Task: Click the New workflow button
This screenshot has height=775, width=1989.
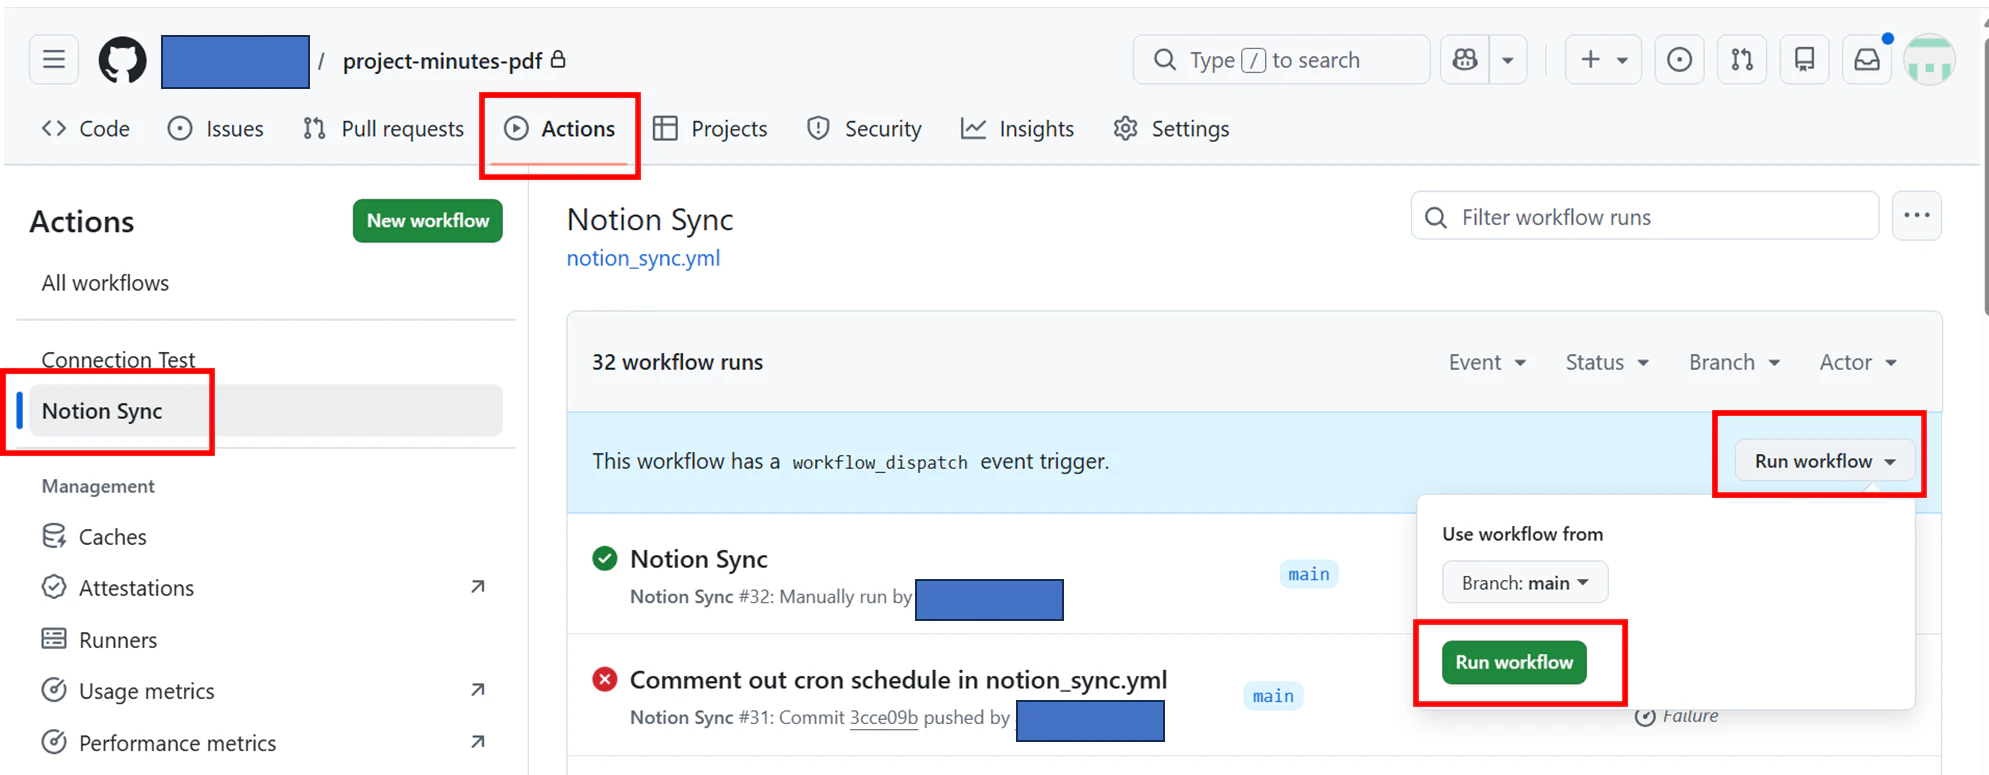Action: coord(428,221)
